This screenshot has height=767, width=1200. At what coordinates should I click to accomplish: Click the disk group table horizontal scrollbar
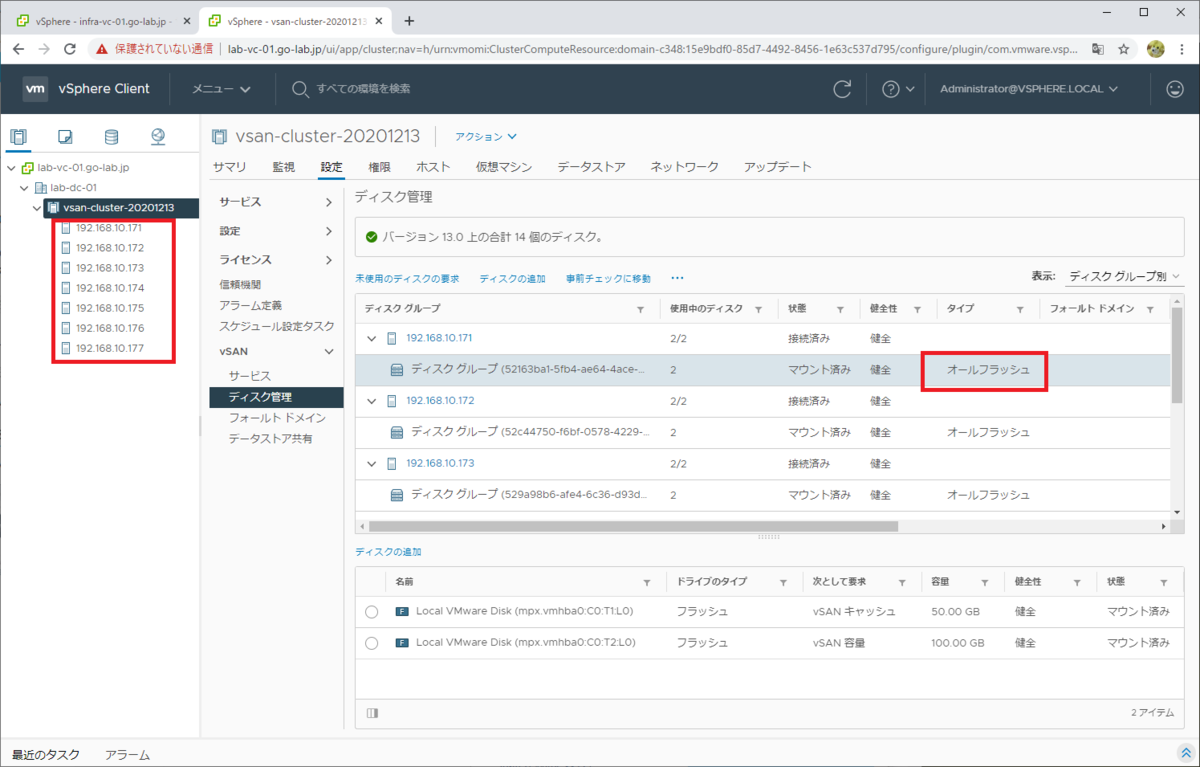[x=633, y=526]
